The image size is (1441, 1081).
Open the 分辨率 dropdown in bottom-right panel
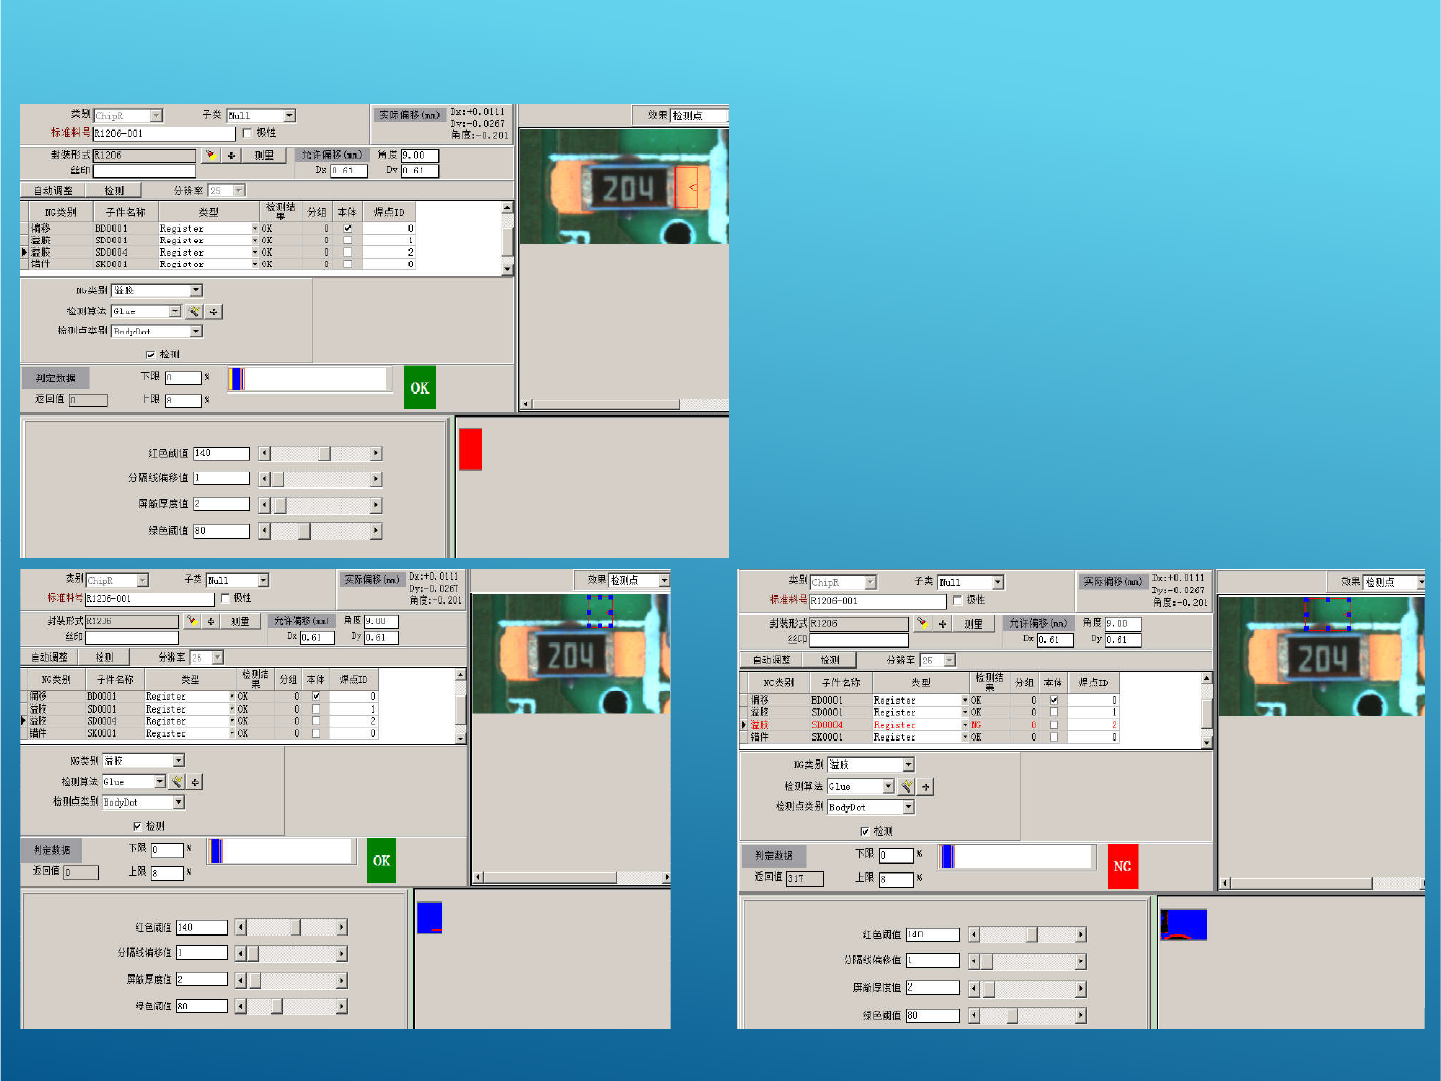tap(949, 660)
